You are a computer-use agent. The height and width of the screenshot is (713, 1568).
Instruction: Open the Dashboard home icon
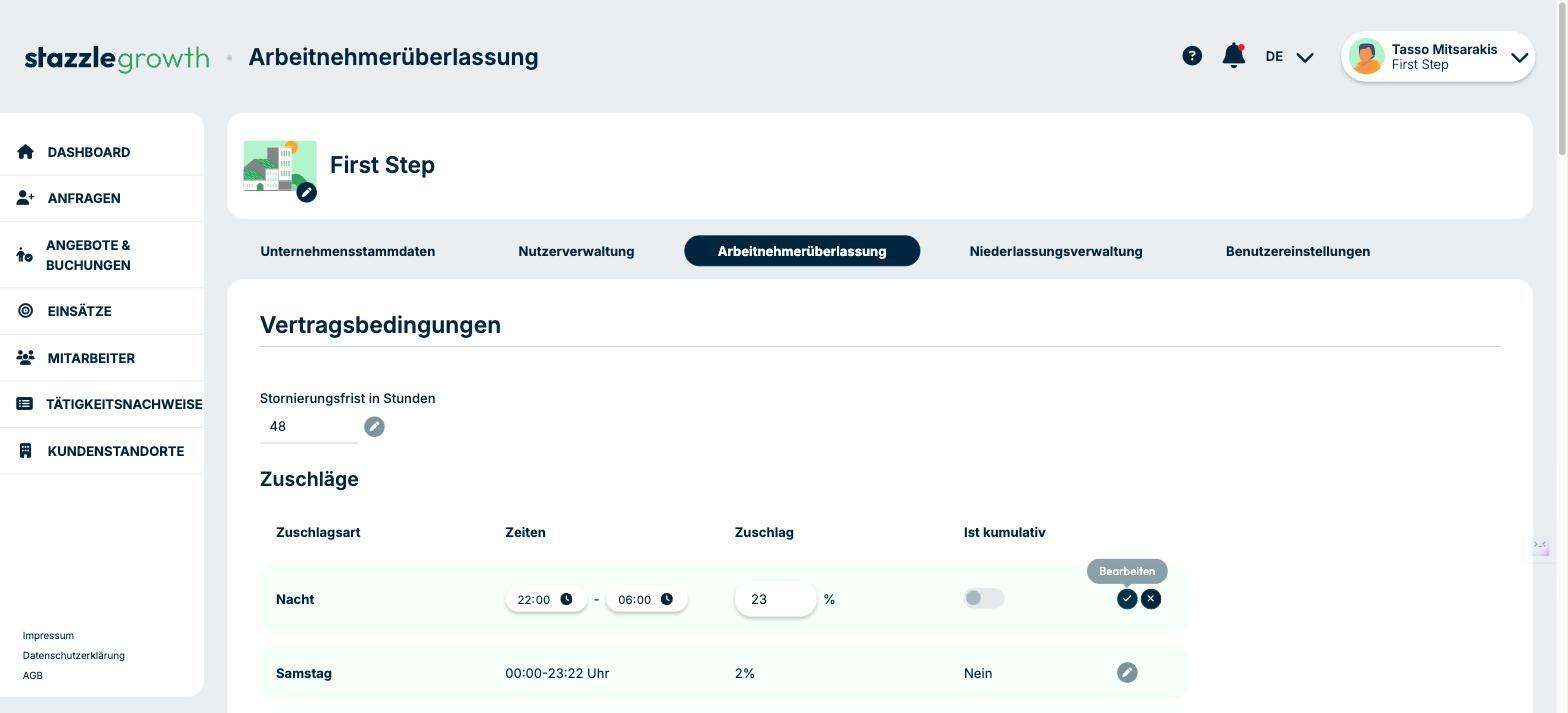click(26, 152)
